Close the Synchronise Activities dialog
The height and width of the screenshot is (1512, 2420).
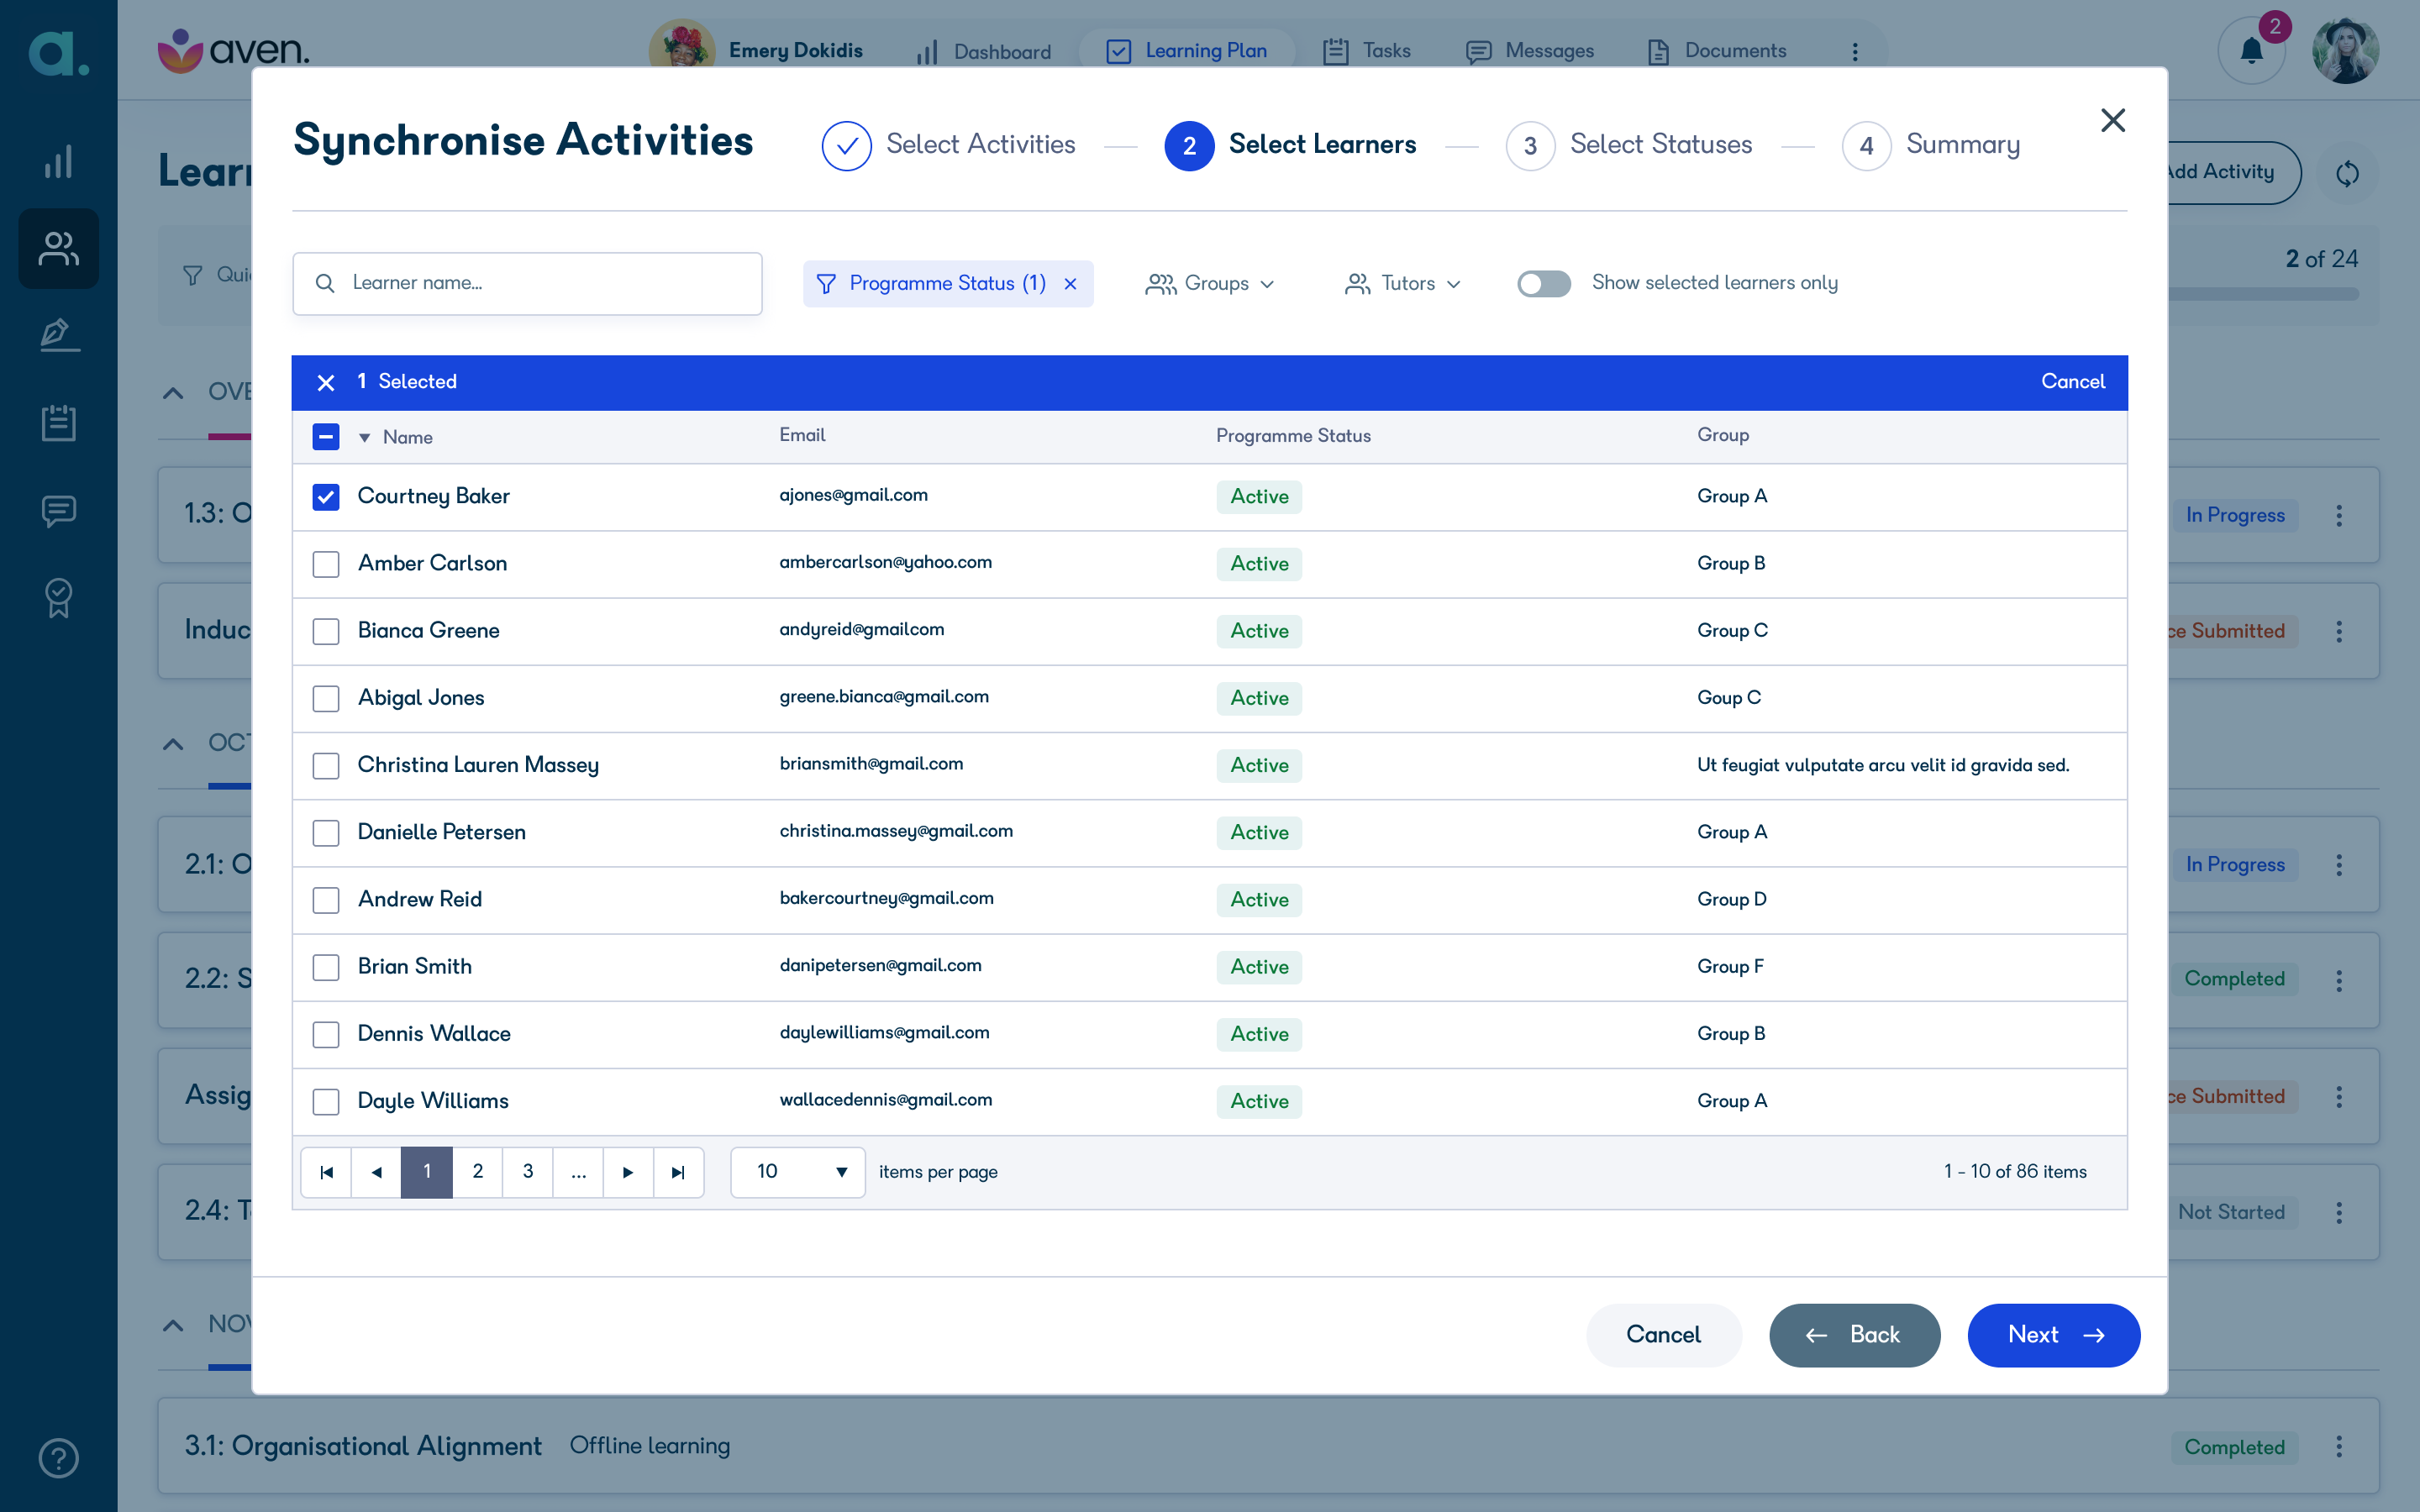pyautogui.click(x=2112, y=120)
